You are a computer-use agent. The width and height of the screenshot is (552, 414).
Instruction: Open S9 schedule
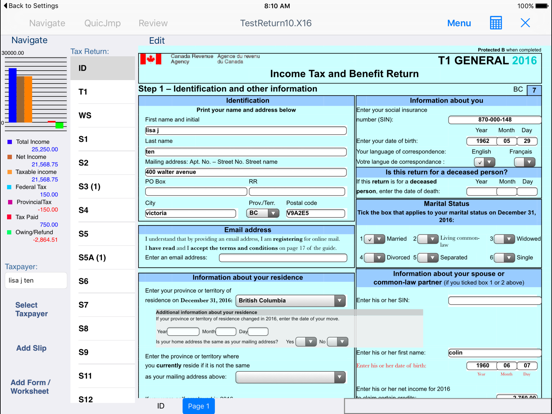click(102, 352)
